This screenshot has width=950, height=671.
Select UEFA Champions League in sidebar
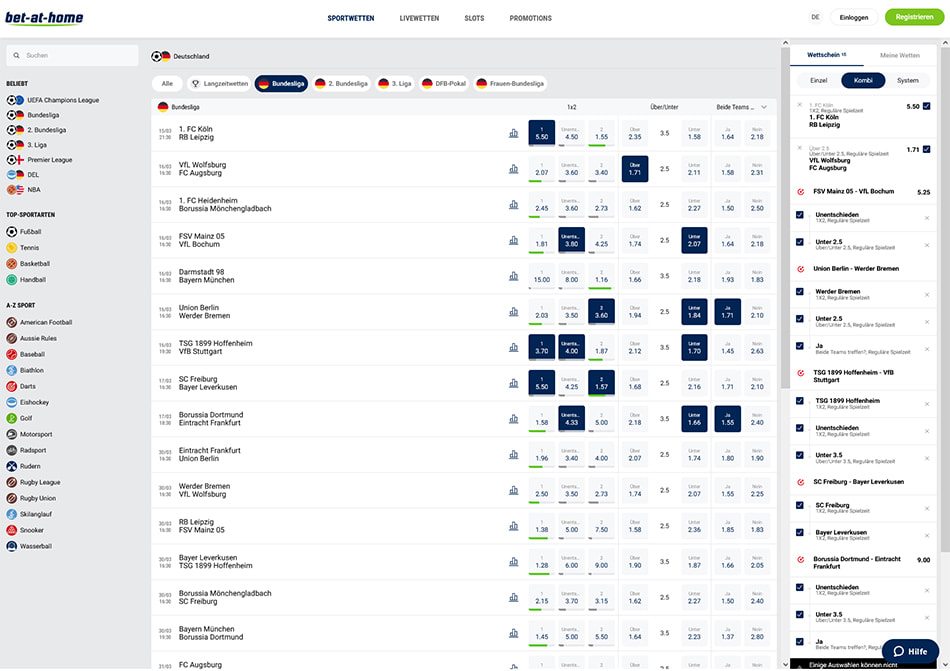pos(53,100)
